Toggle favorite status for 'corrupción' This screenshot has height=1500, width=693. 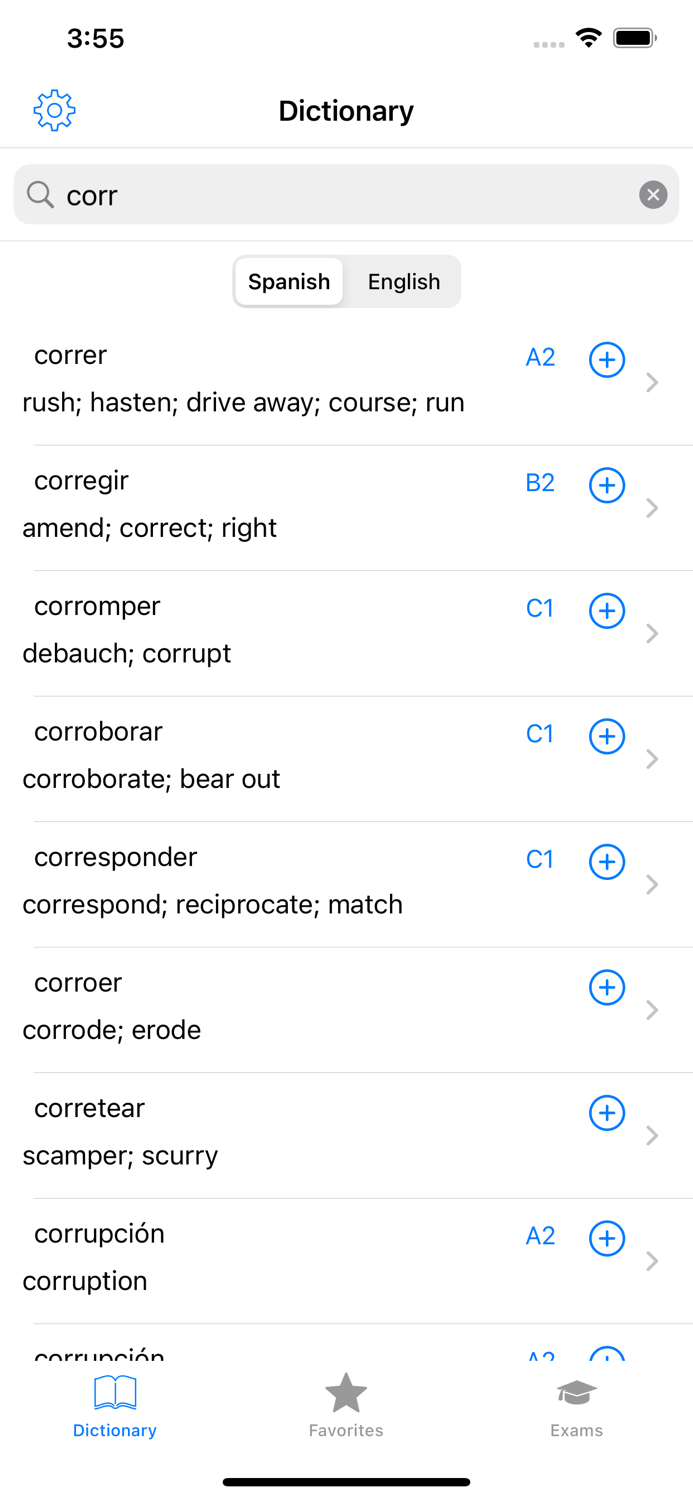(x=606, y=1238)
